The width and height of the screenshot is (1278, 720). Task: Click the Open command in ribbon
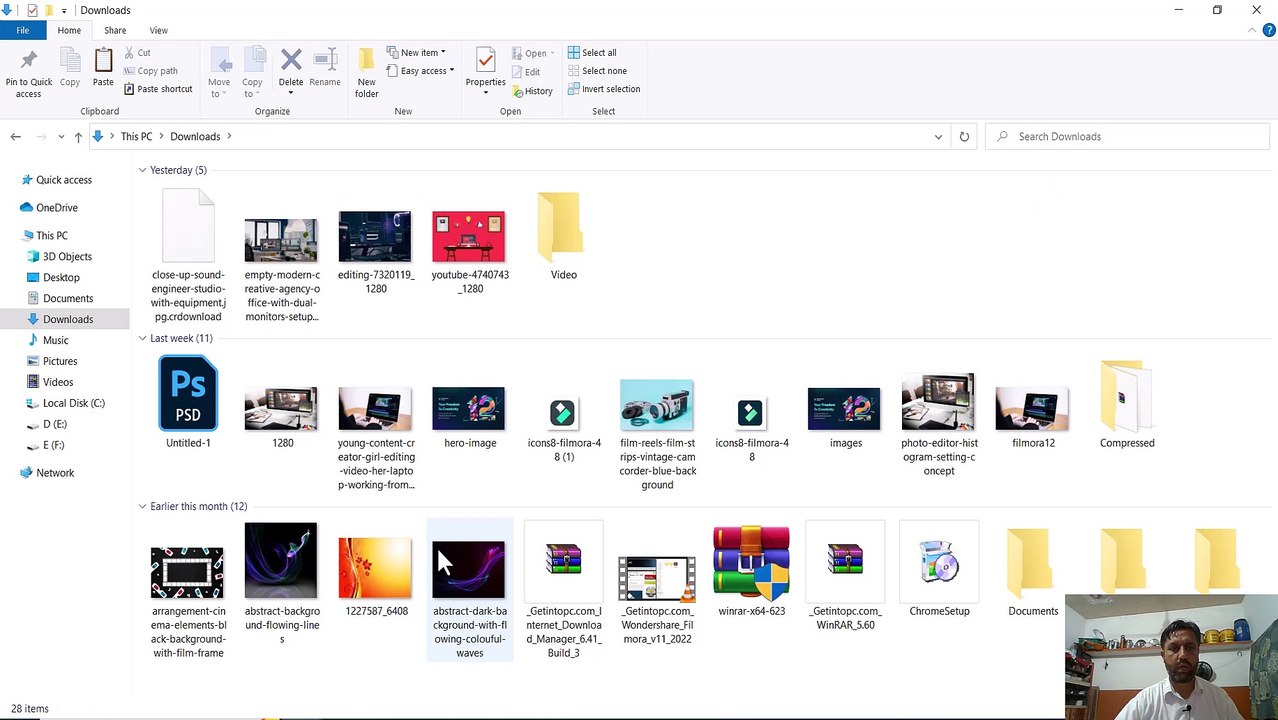tap(530, 53)
